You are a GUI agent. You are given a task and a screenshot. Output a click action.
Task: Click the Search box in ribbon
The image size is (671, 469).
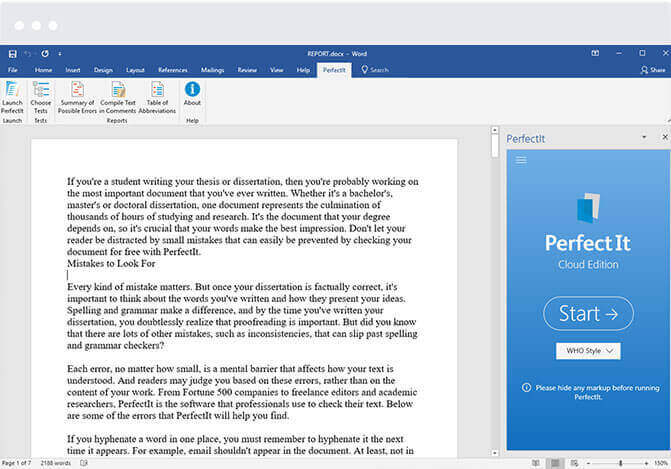point(375,70)
